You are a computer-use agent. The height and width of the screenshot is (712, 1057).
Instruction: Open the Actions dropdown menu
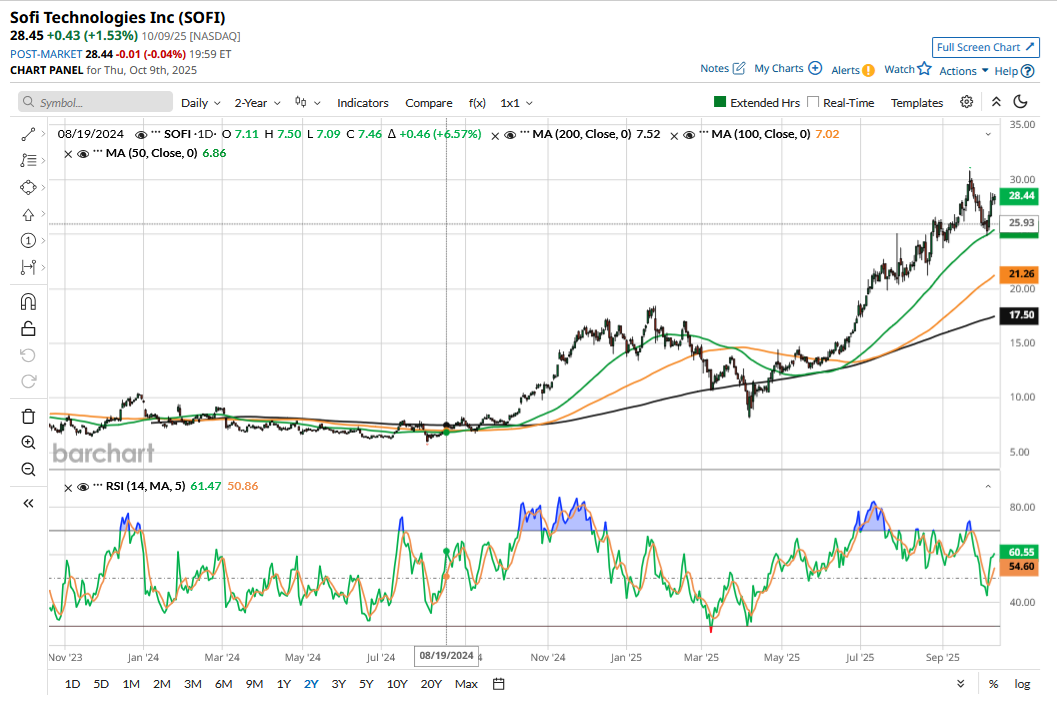[963, 71]
